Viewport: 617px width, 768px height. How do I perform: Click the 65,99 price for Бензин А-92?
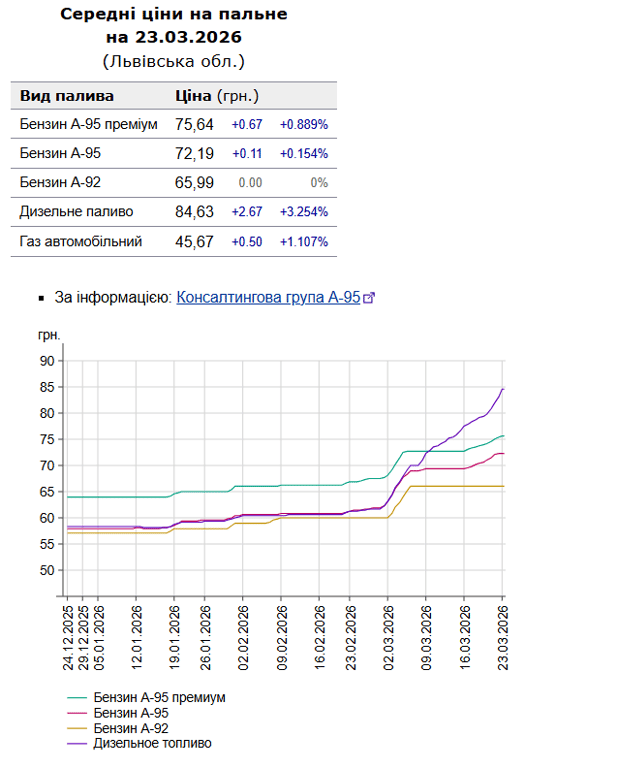pos(194,183)
